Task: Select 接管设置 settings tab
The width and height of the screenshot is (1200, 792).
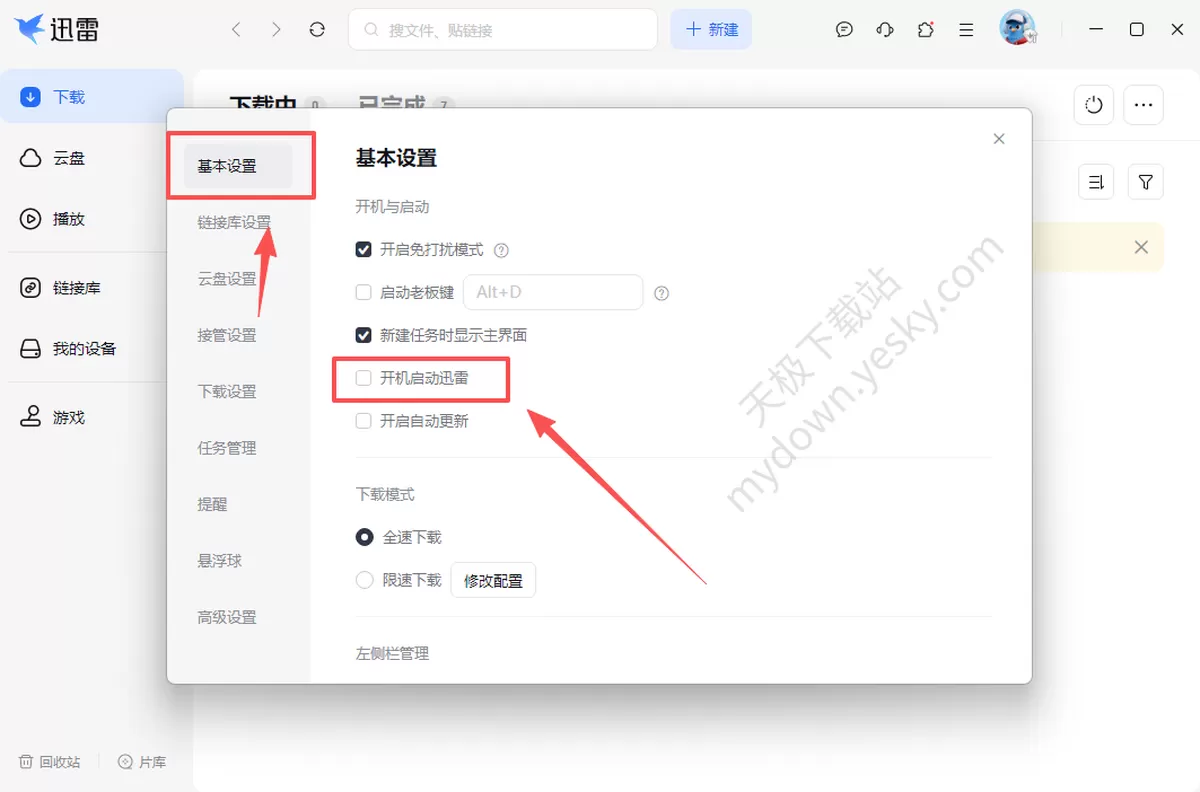Action: pos(227,335)
